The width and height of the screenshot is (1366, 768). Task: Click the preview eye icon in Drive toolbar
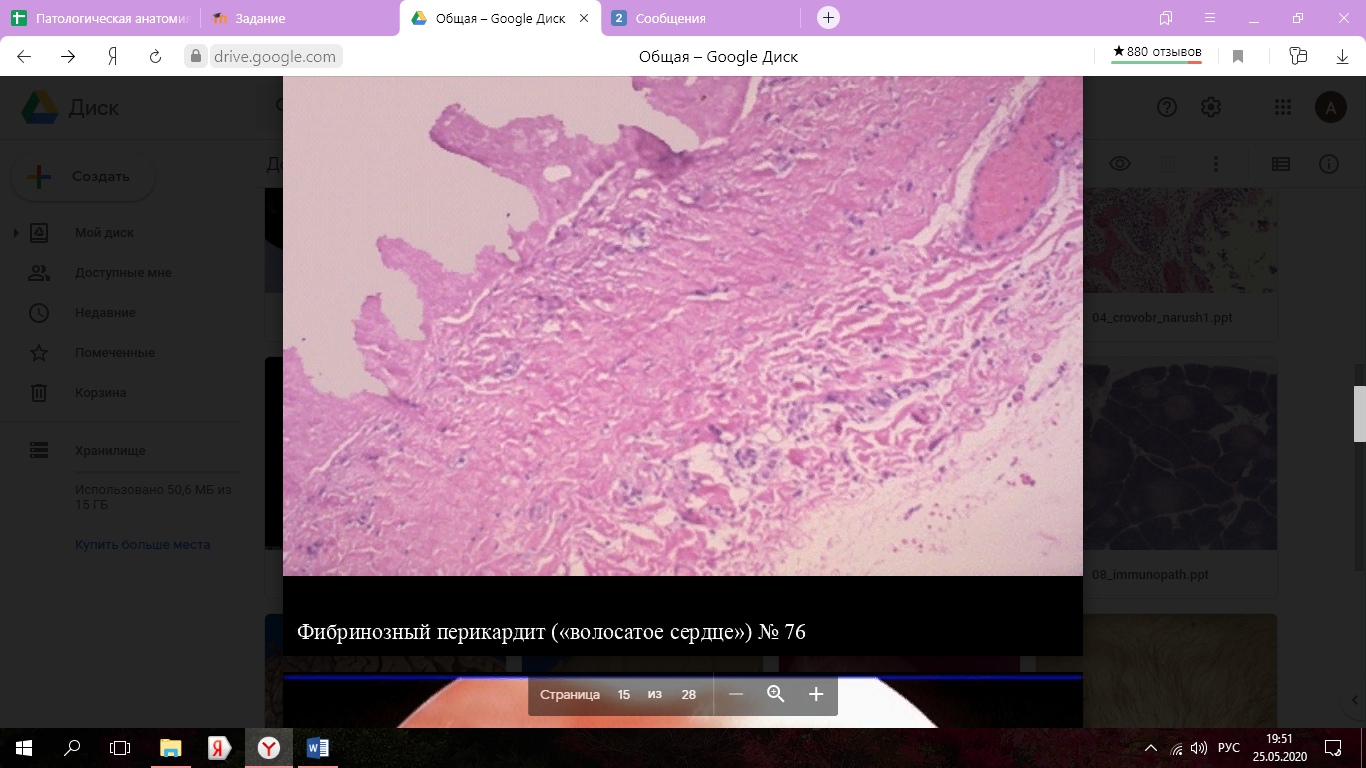tap(1119, 164)
